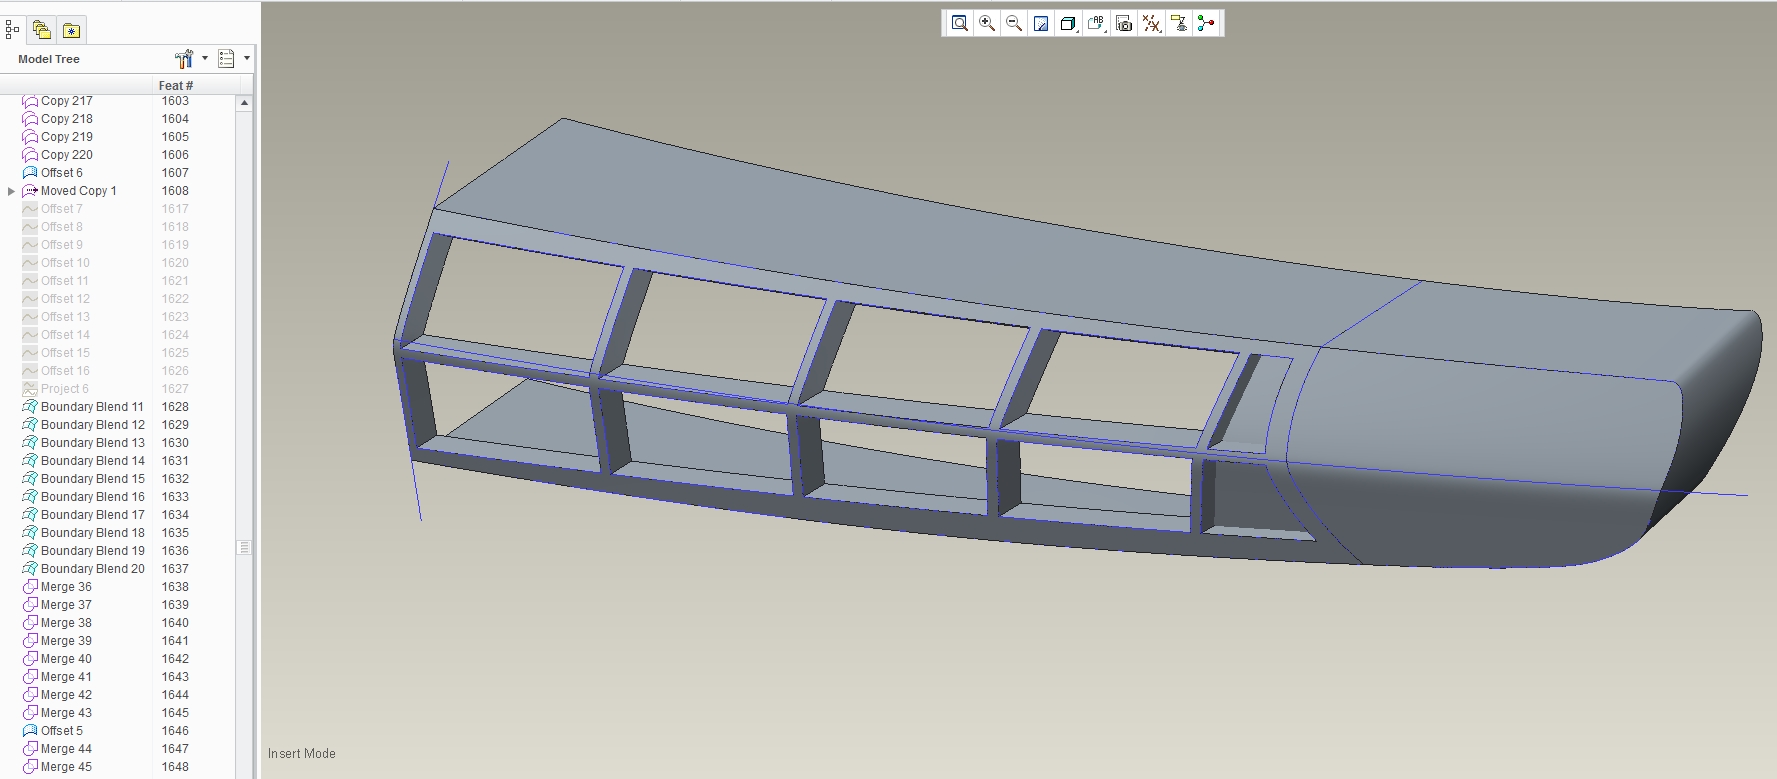Click the Merge 36 feature icon

click(30, 587)
